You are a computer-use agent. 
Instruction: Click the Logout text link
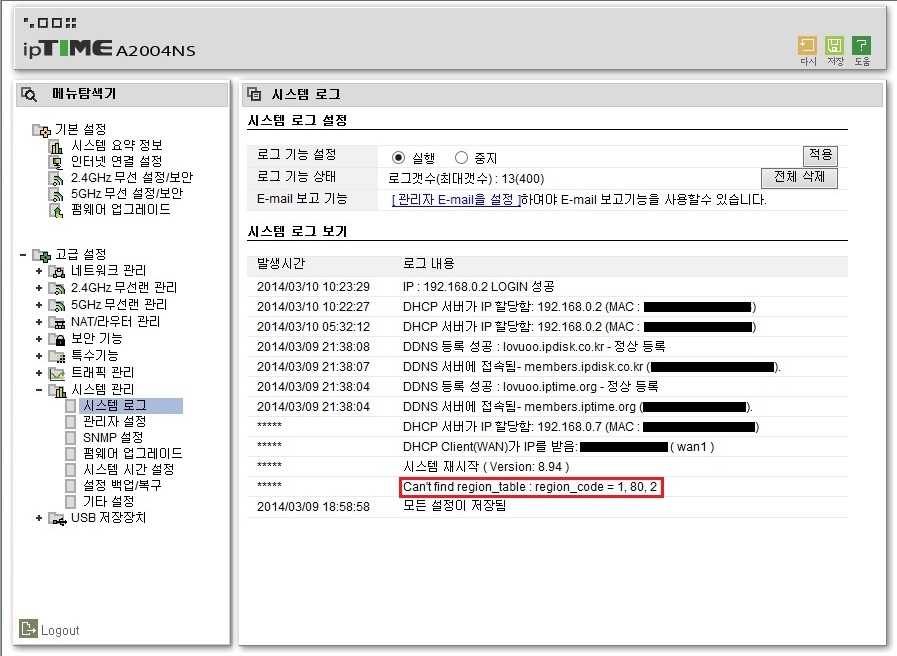pos(60,630)
